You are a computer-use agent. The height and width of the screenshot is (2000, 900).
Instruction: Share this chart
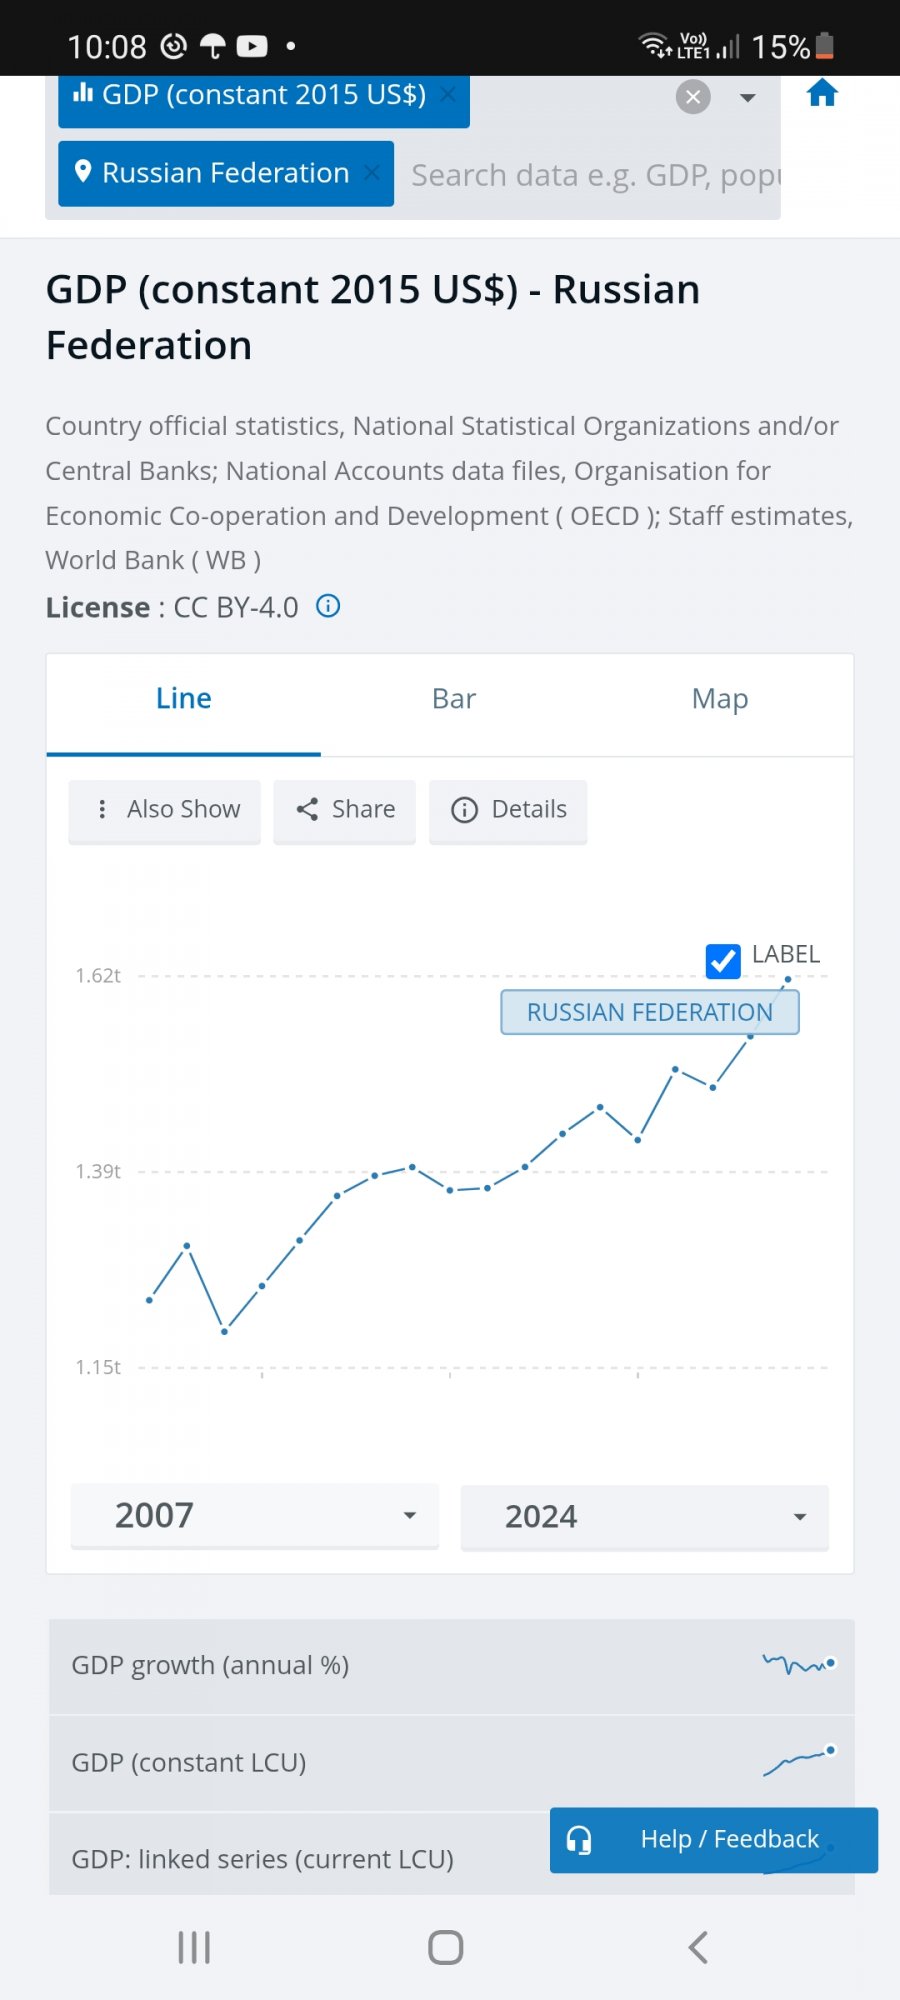pyautogui.click(x=345, y=810)
